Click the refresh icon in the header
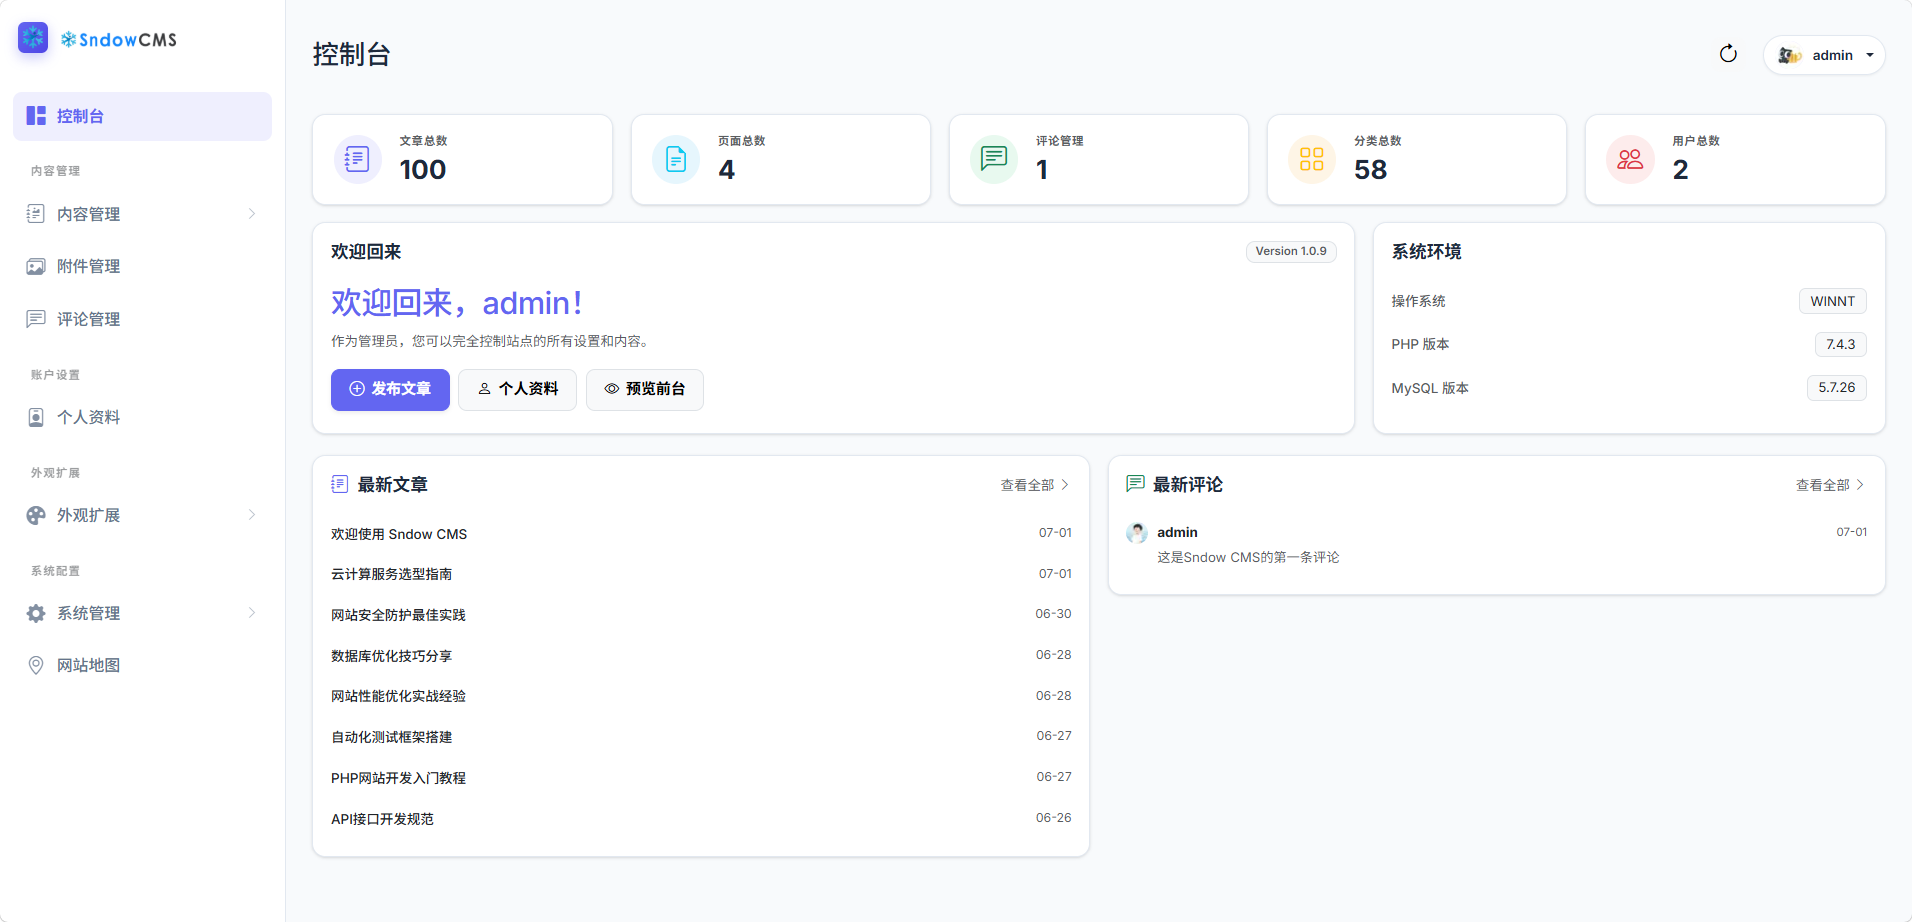Image resolution: width=1912 pixels, height=922 pixels. pos(1728,54)
